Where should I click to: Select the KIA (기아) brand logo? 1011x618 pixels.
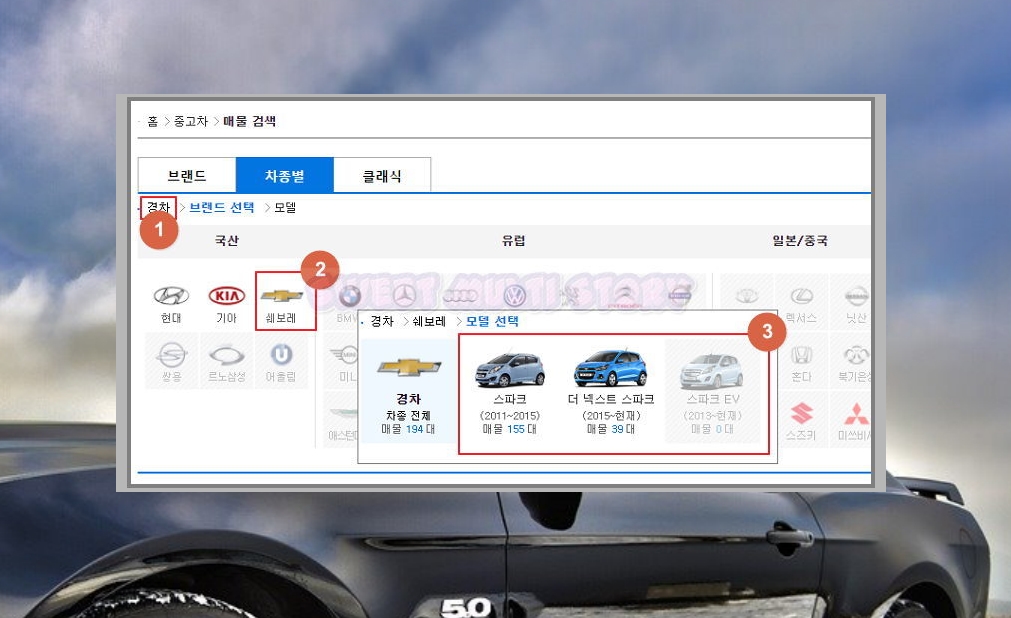[x=226, y=296]
